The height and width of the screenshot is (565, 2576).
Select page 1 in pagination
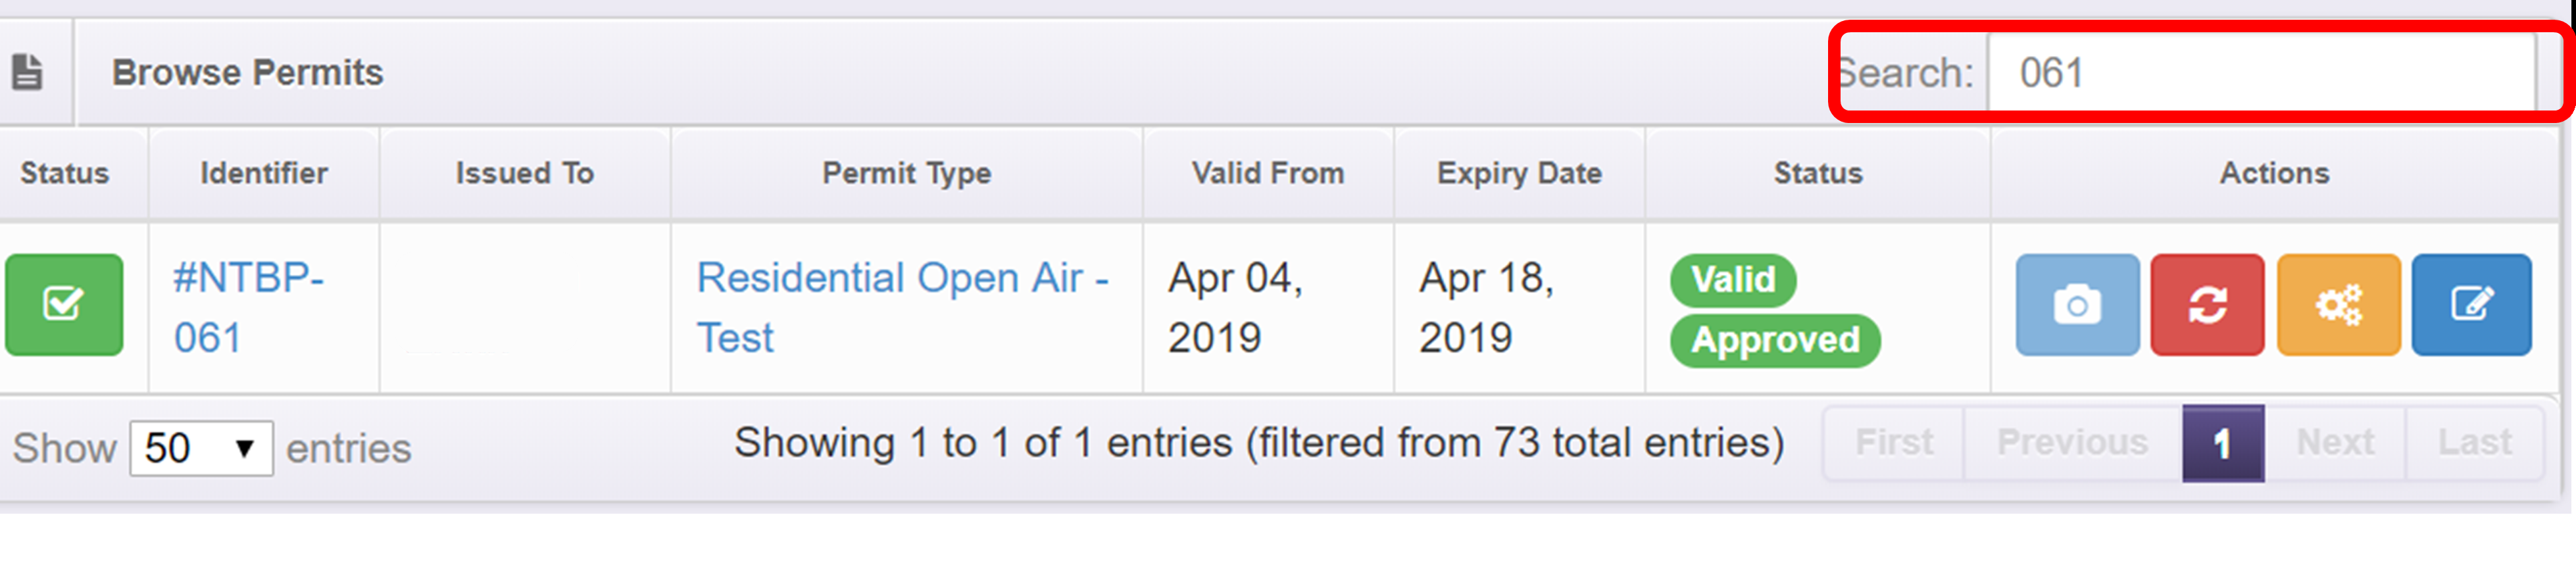[x=2222, y=443]
